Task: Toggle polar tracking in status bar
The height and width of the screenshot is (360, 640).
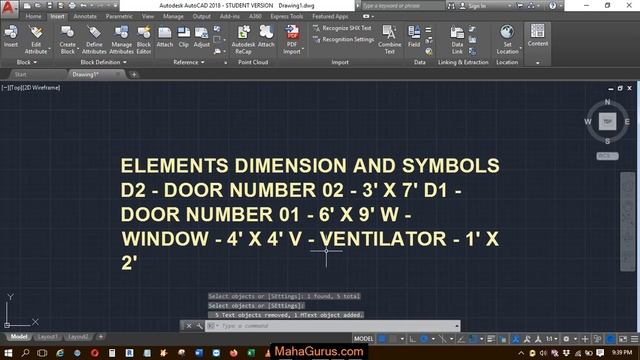Action: tap(424, 339)
